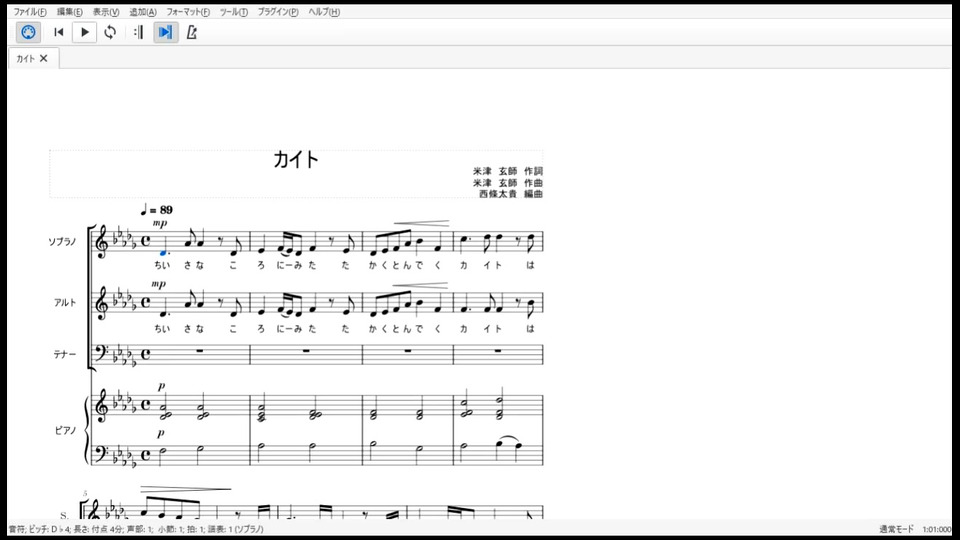Start playback with the play button
960x540 pixels.
(84, 32)
